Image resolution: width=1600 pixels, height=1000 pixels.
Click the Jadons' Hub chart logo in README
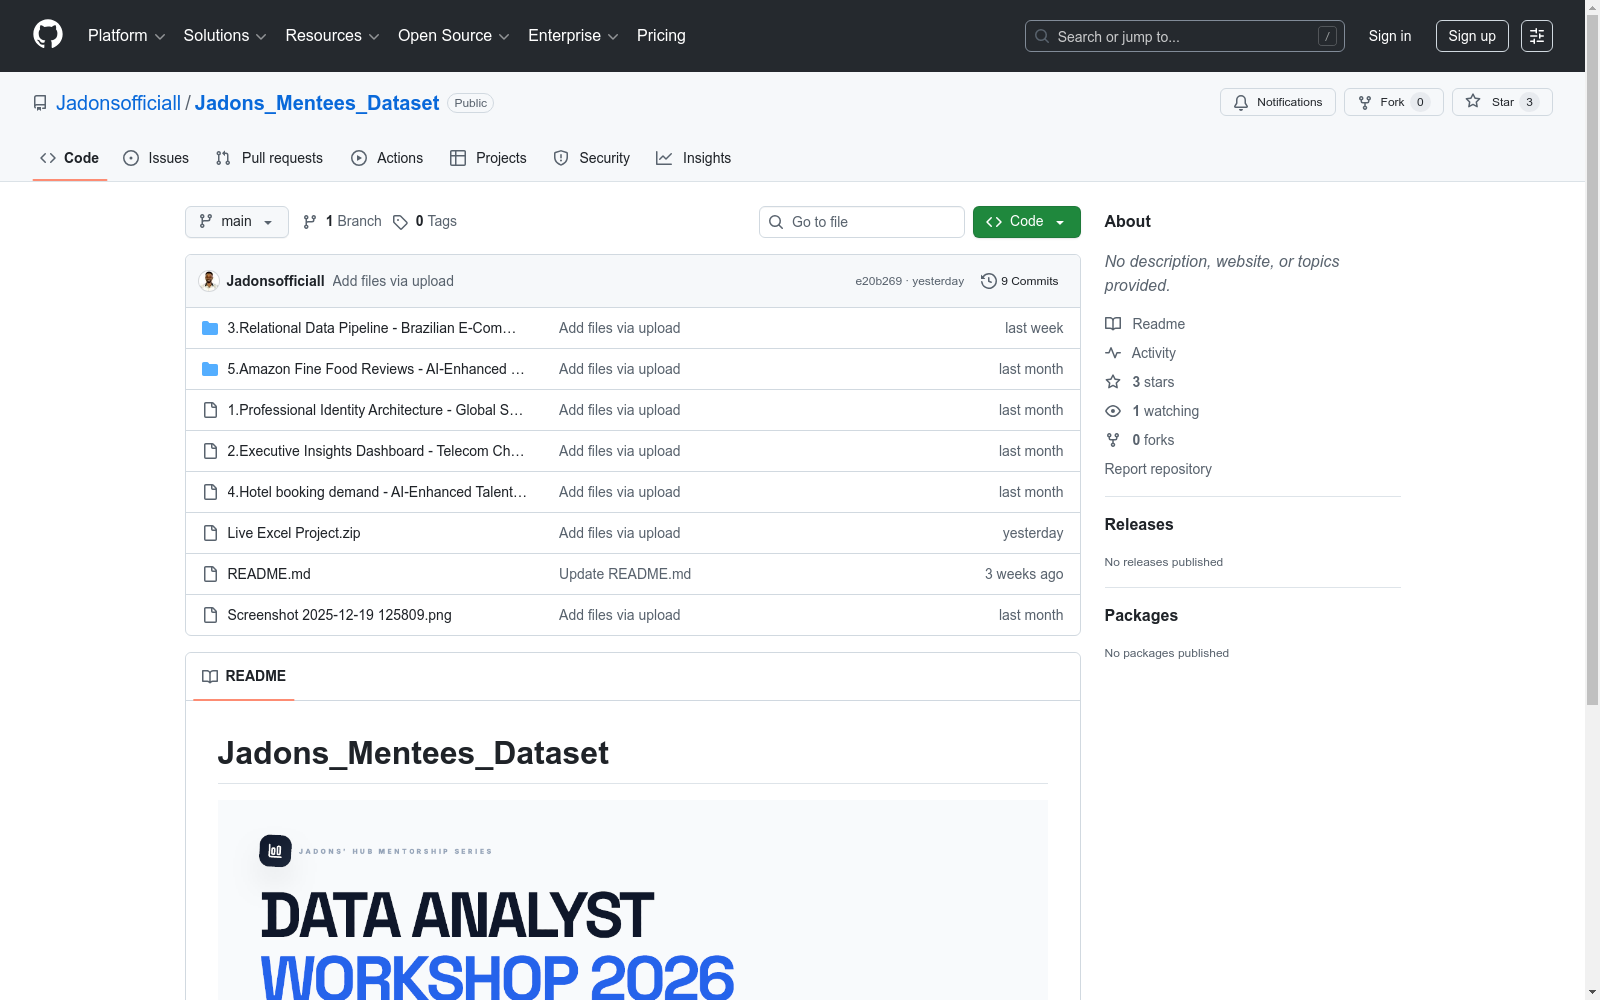pyautogui.click(x=275, y=851)
